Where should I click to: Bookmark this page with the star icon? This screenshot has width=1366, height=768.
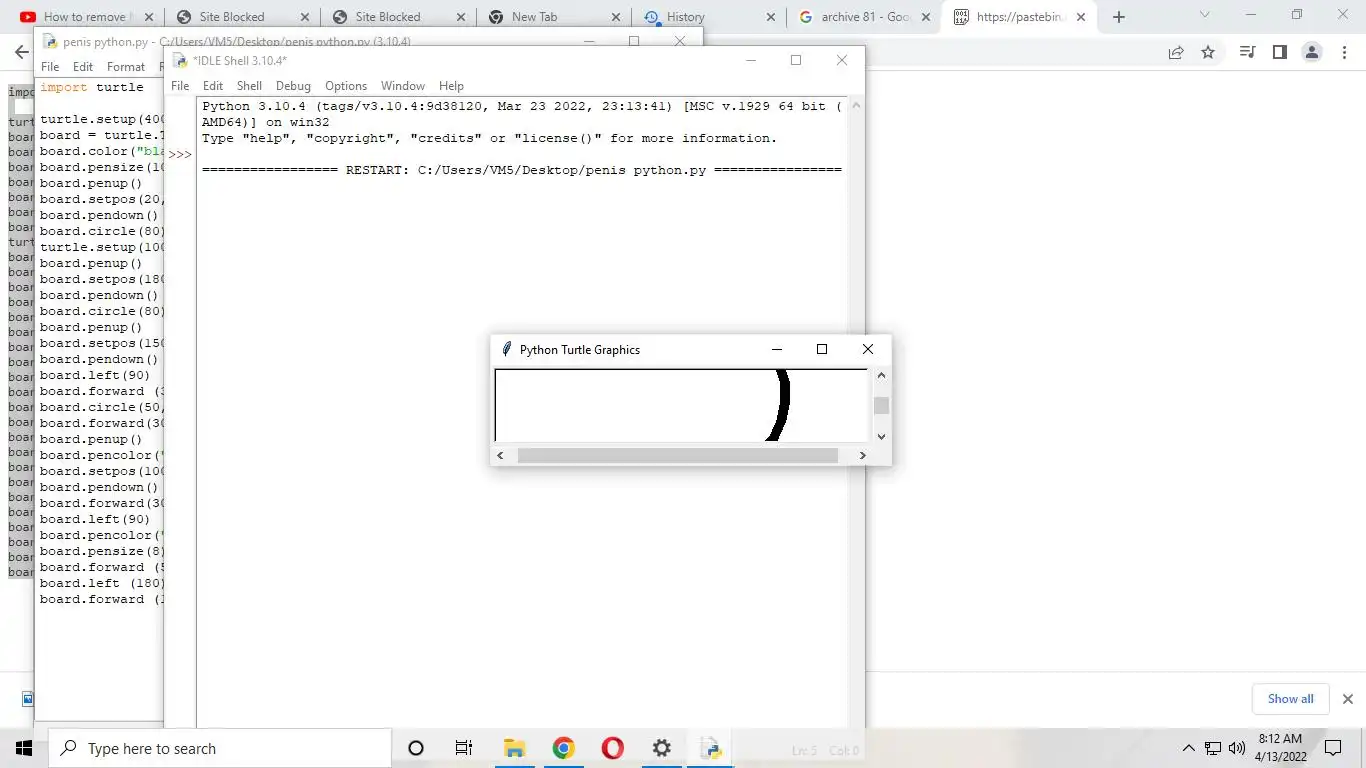point(1208,53)
